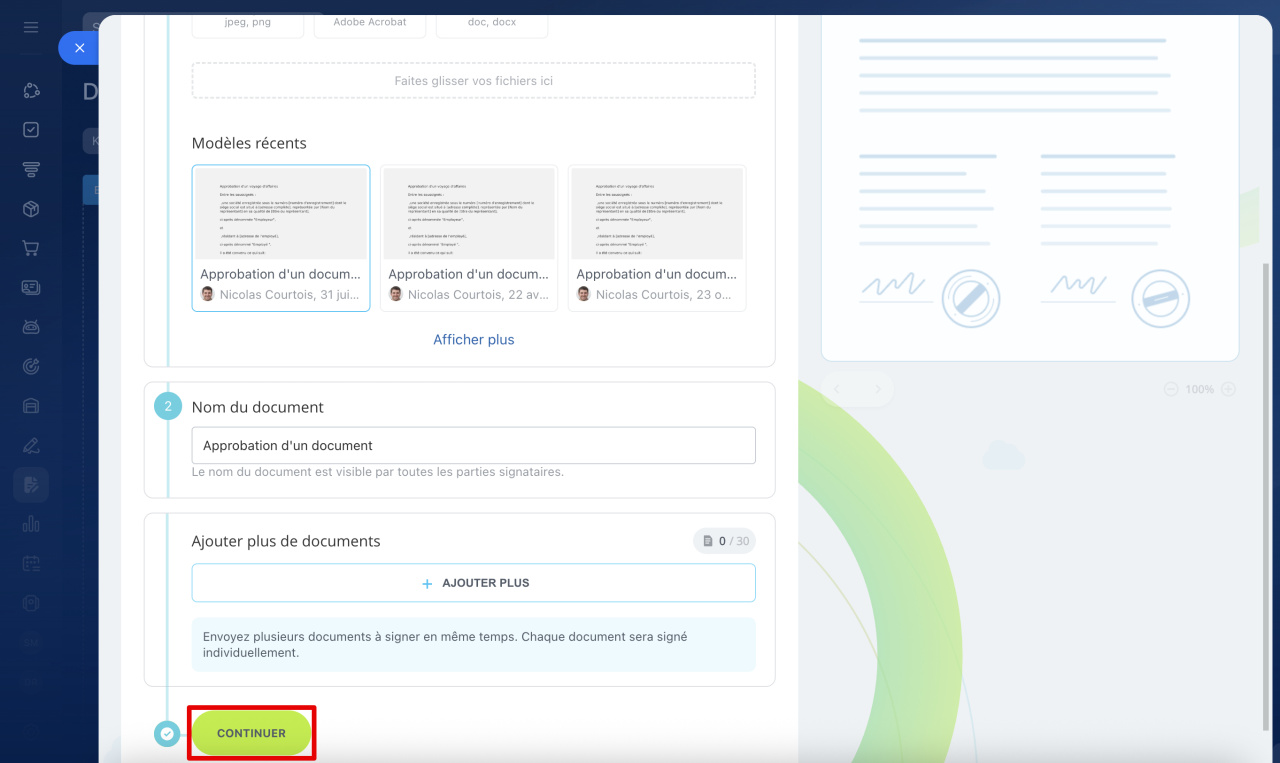Click the green Continuer button
Viewport: 1280px width, 763px height.
click(252, 733)
